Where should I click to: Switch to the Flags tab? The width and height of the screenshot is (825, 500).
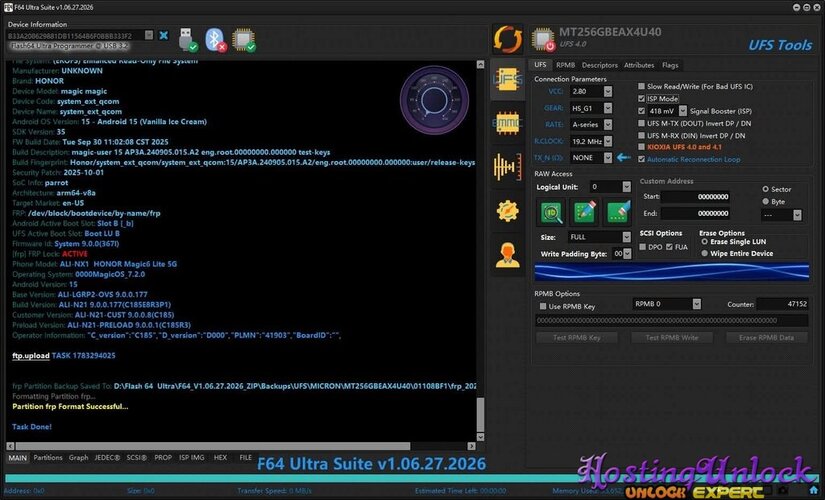[x=670, y=65]
